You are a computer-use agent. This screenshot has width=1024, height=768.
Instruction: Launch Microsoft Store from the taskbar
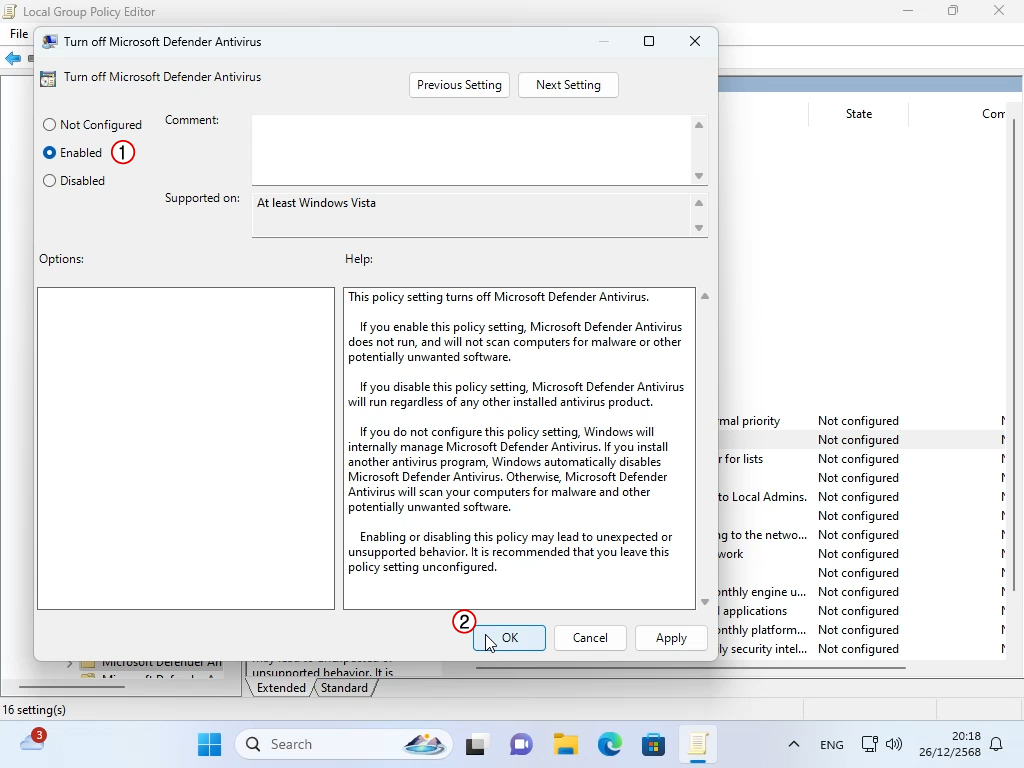[654, 744]
